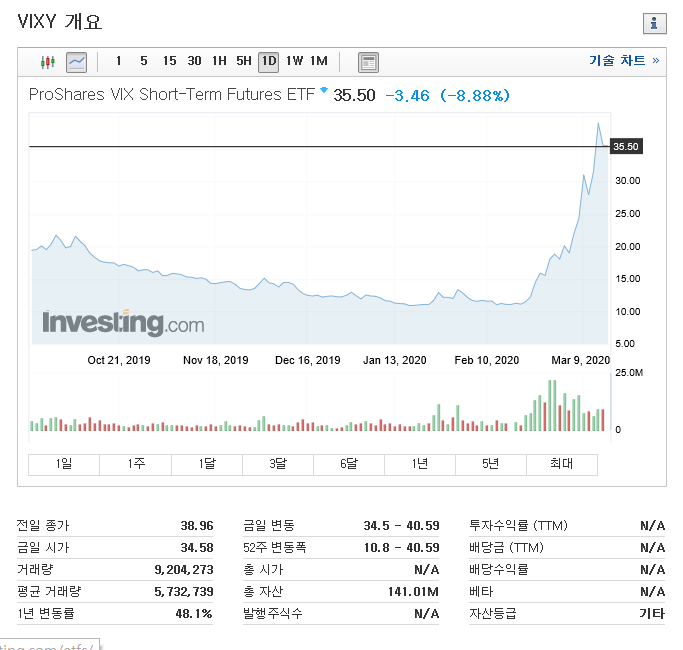Click the 전일 종가 value 38.96
The width and height of the screenshot is (683, 650).
(x=197, y=526)
